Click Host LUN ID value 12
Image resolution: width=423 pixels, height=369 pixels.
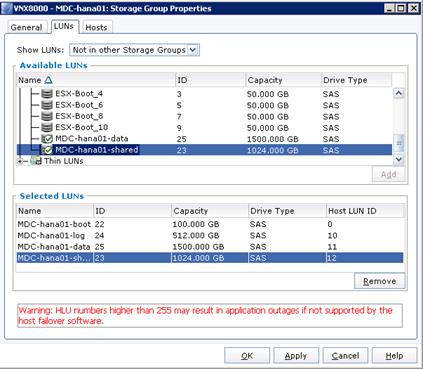click(x=332, y=258)
